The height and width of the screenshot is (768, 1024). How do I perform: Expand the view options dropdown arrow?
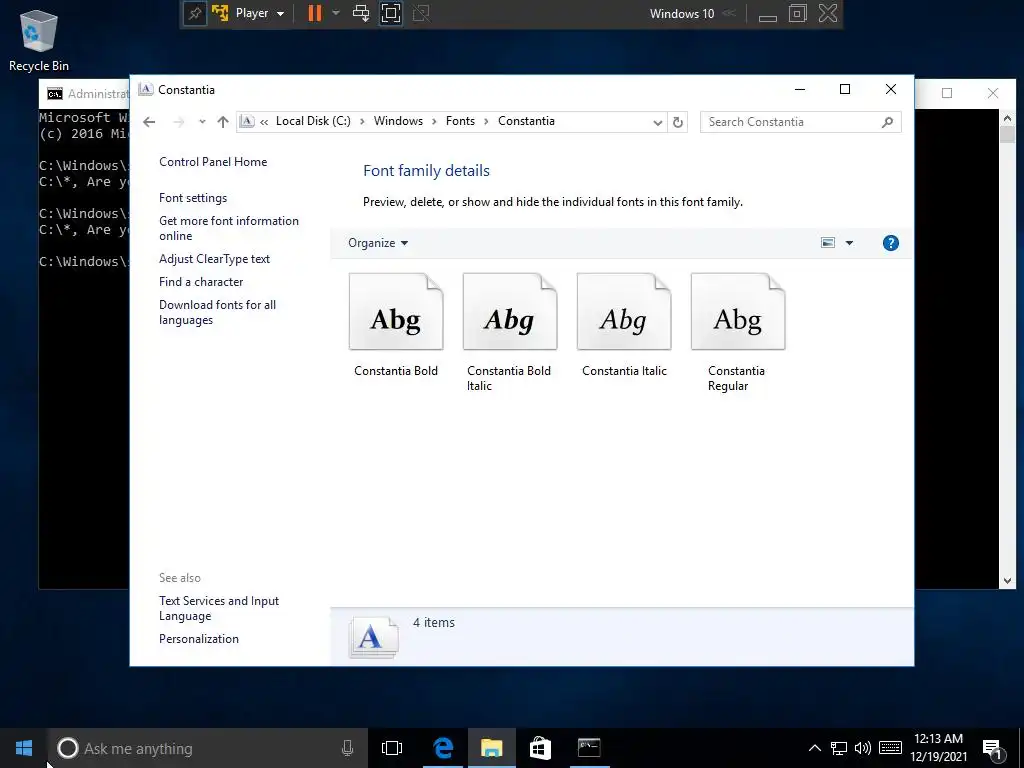pos(849,243)
